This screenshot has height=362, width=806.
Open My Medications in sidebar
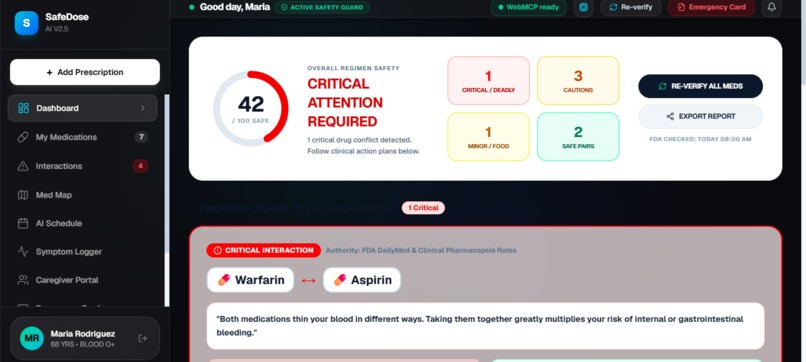(82, 137)
